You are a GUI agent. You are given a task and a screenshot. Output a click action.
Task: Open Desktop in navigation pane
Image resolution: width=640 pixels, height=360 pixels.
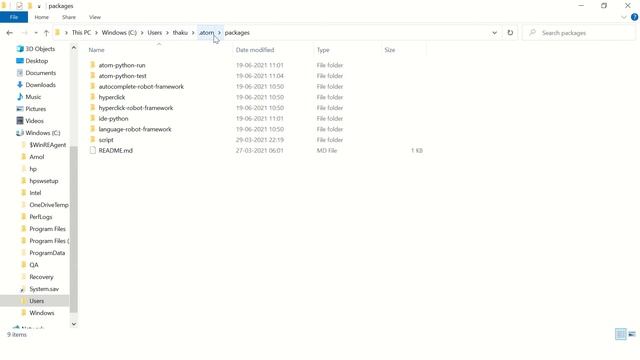pos(37,61)
